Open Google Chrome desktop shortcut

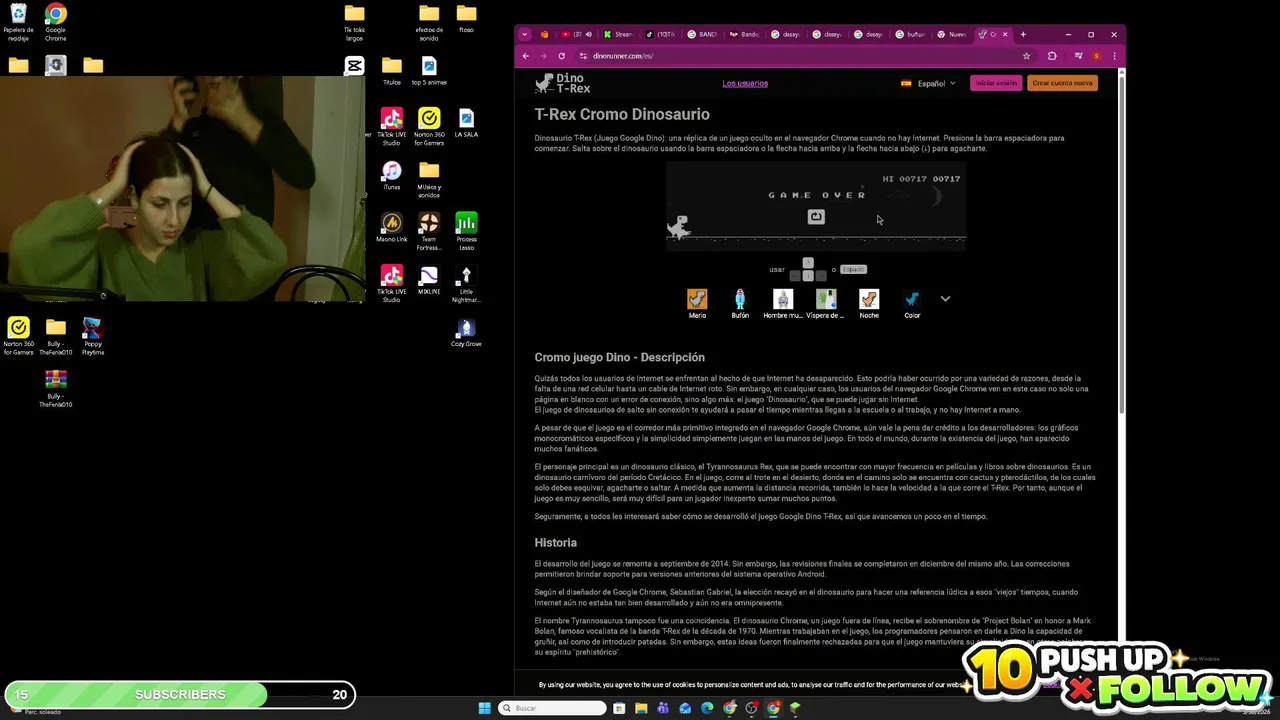(x=55, y=22)
